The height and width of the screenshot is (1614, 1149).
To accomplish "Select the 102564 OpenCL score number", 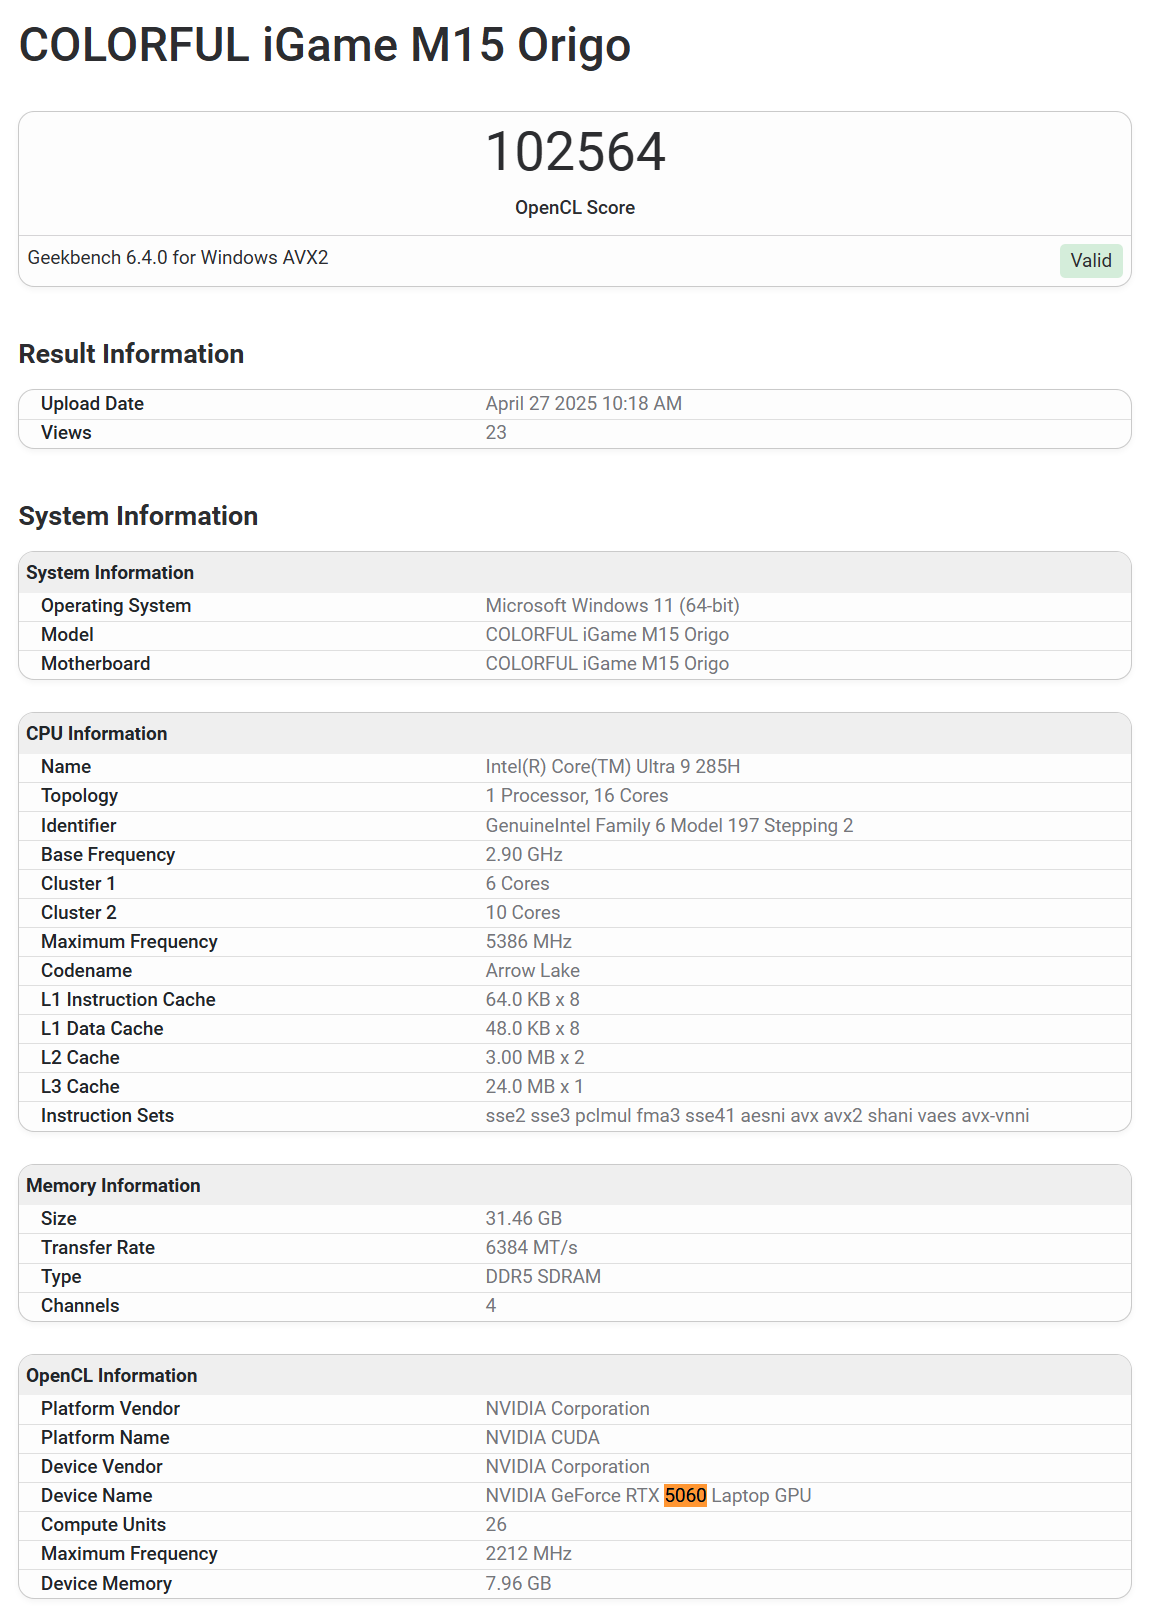I will (x=575, y=152).
